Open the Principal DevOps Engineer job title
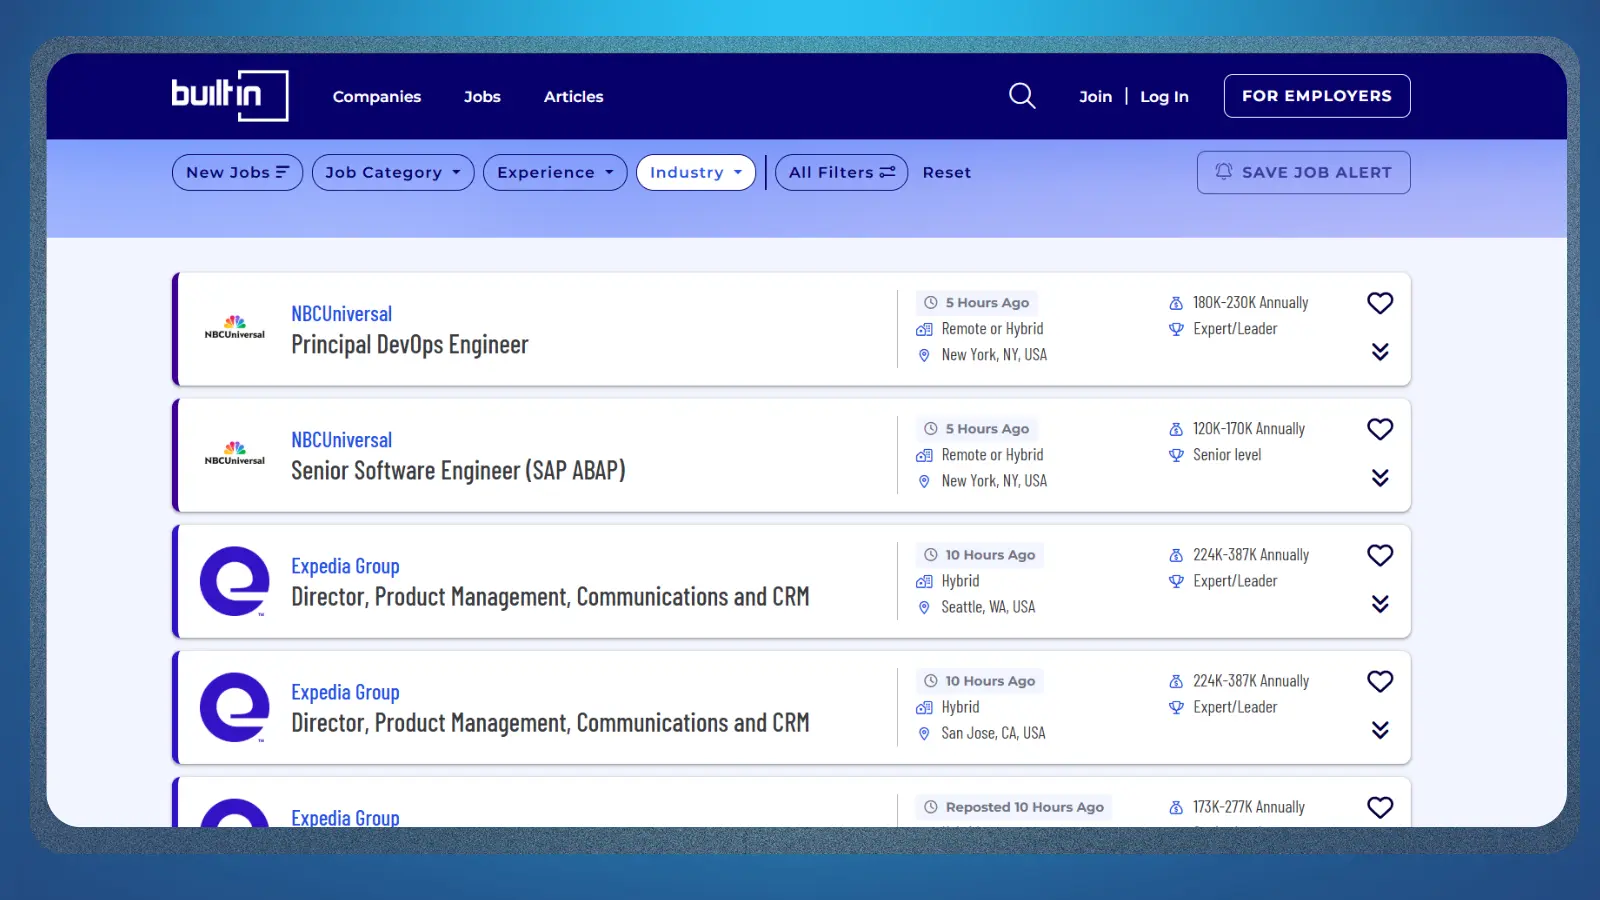This screenshot has width=1600, height=900. 410,345
